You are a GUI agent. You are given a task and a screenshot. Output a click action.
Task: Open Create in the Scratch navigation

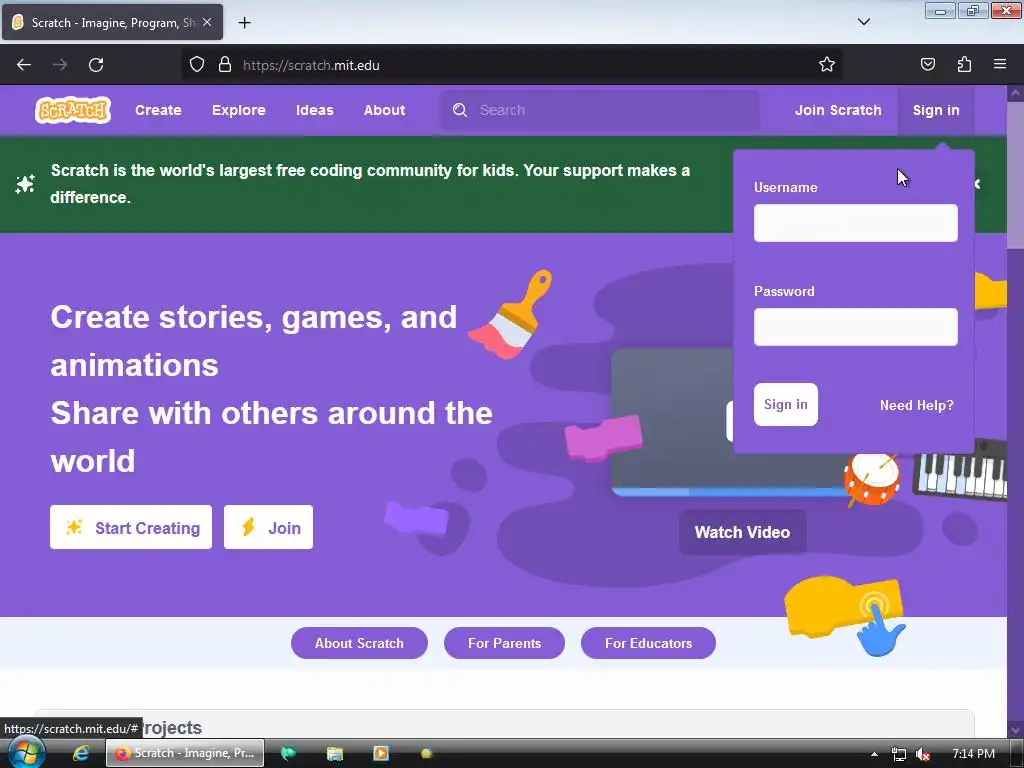point(158,110)
